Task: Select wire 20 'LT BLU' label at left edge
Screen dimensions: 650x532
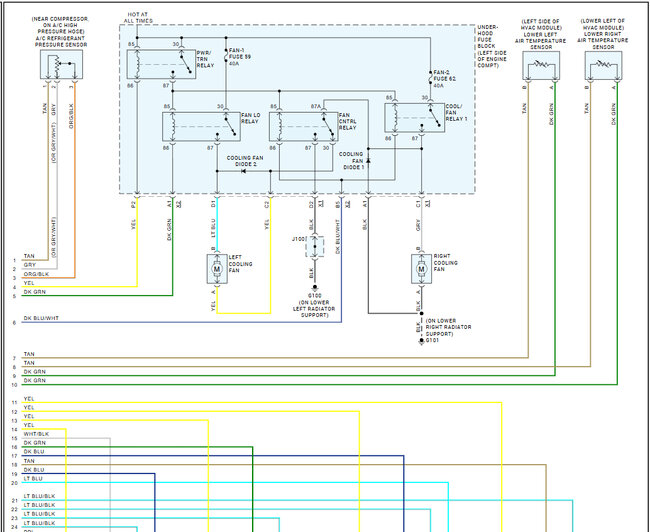Action: coord(33,479)
